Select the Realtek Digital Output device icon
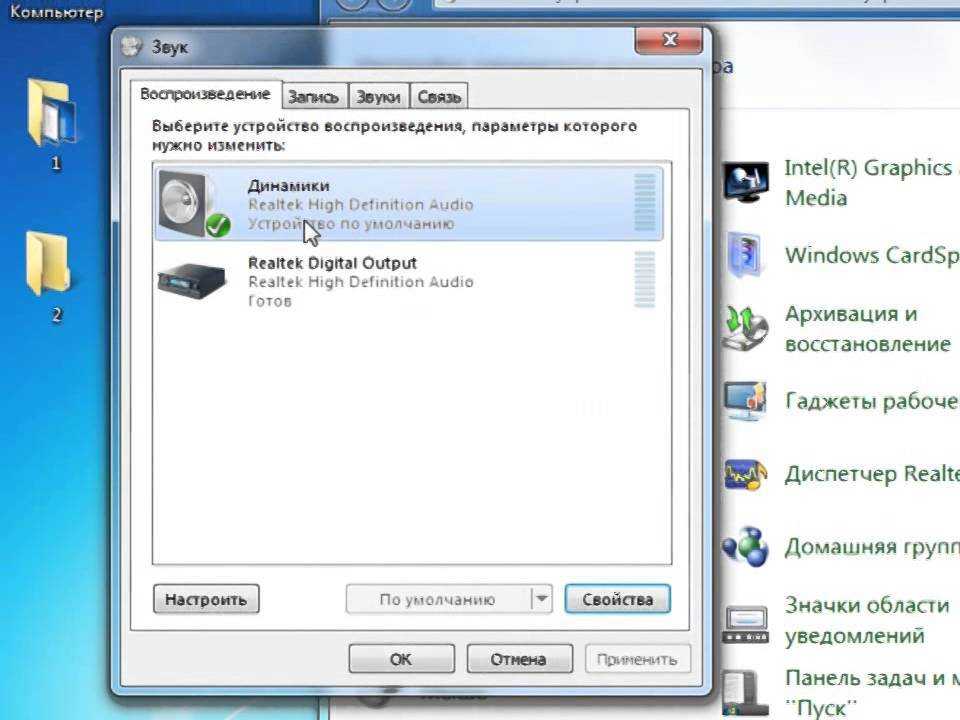The height and width of the screenshot is (720, 960). click(192, 282)
